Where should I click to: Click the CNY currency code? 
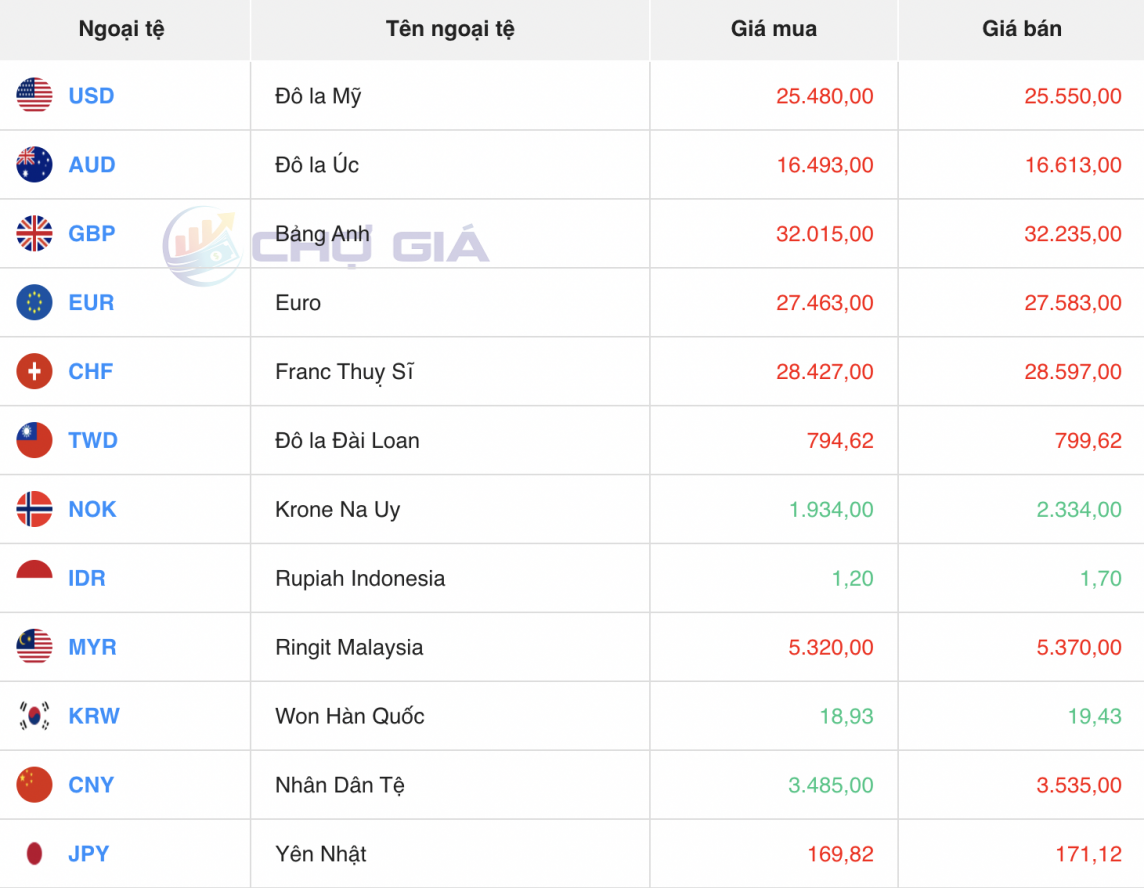(89, 785)
